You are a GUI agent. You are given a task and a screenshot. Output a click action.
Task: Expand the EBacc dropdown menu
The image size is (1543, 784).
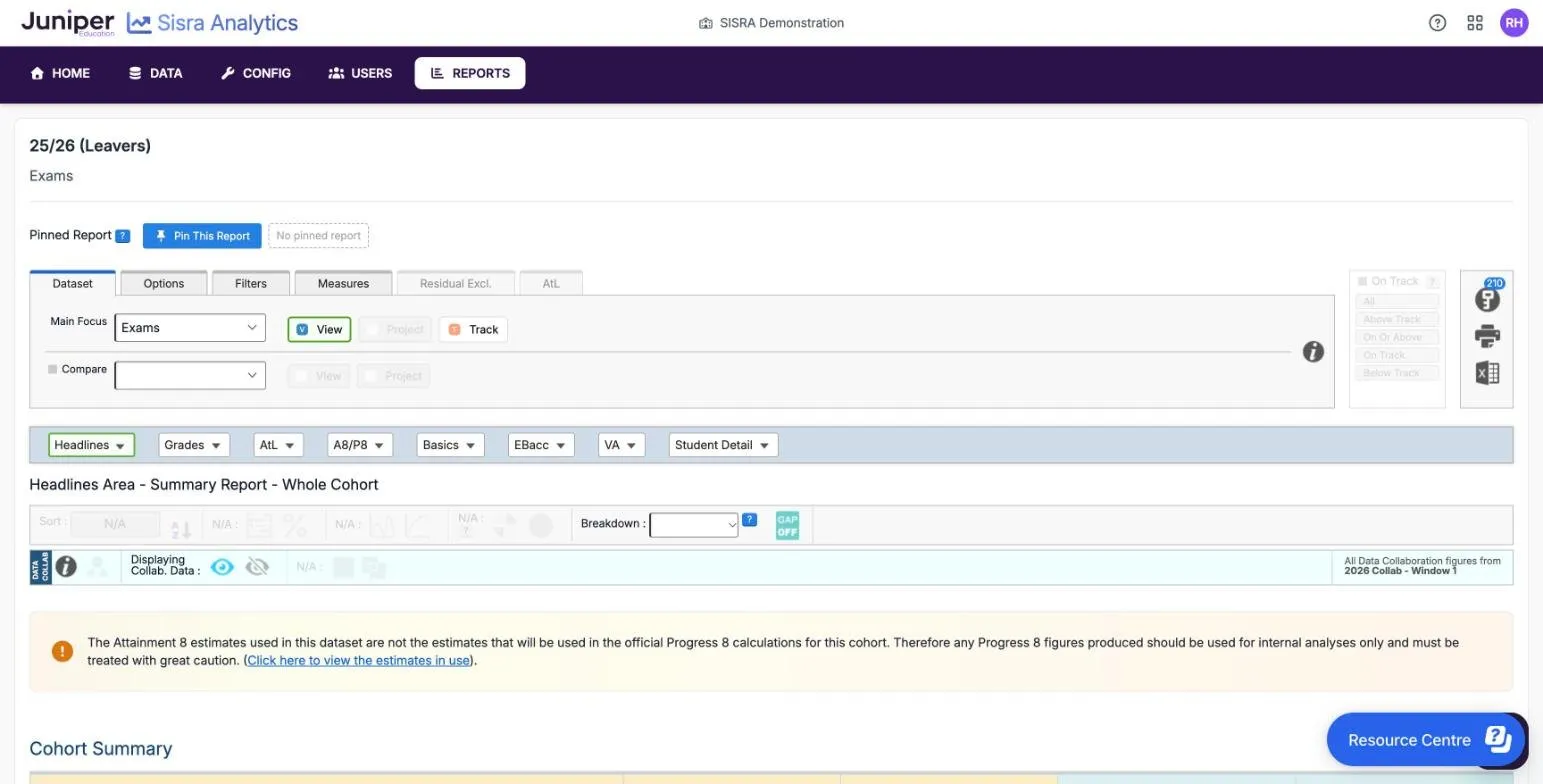pos(541,445)
